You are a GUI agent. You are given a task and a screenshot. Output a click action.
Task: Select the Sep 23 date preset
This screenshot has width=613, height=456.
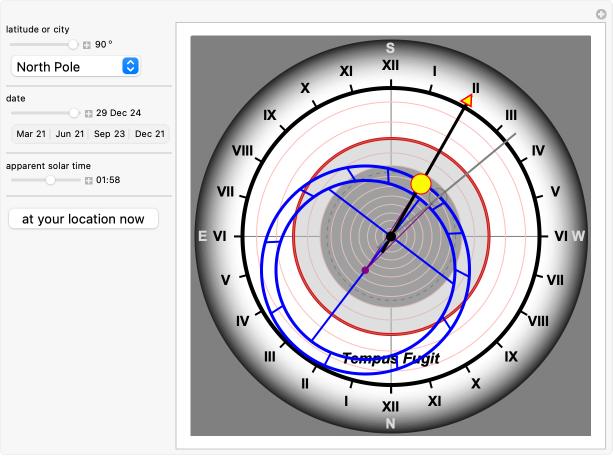(x=109, y=134)
